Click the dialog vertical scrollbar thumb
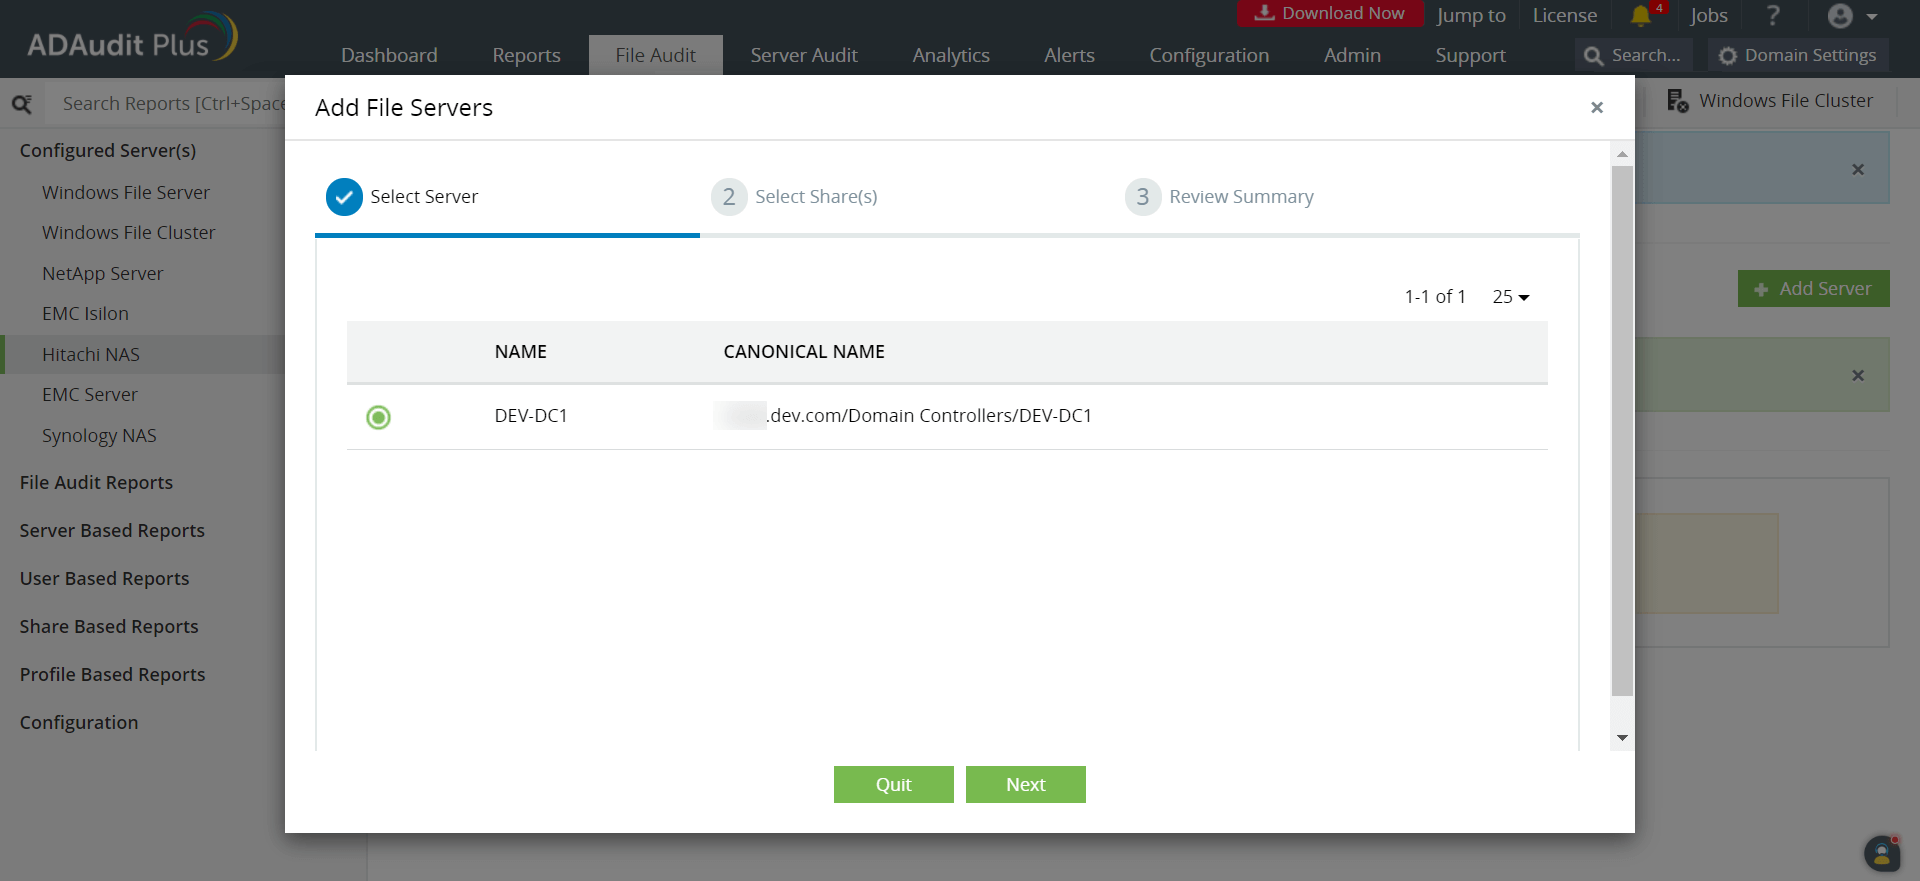The height and width of the screenshot is (881, 1920). click(1622, 430)
